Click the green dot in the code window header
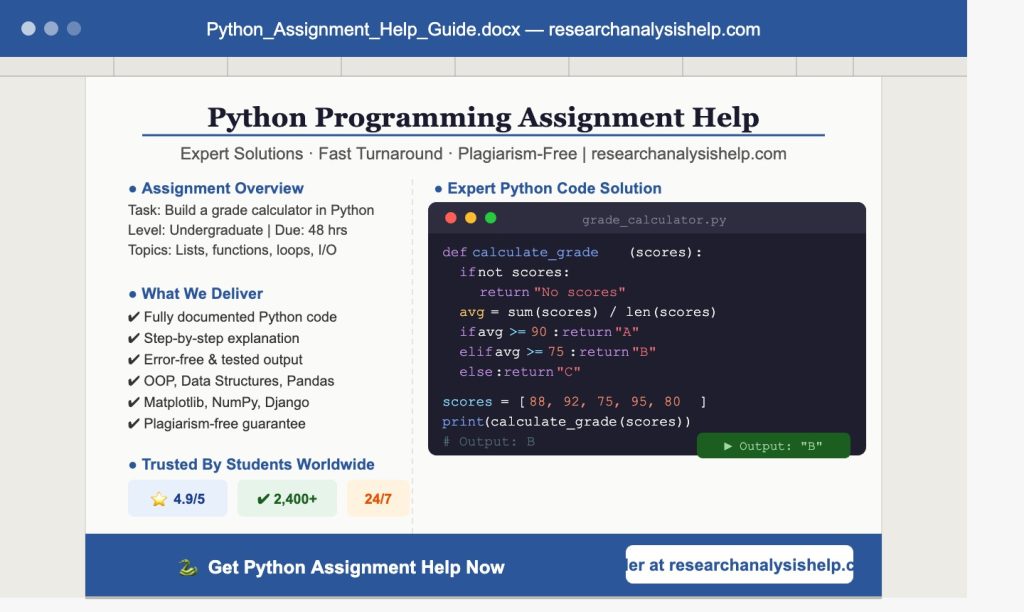Image resolution: width=1024 pixels, height=612 pixels. (x=490, y=218)
